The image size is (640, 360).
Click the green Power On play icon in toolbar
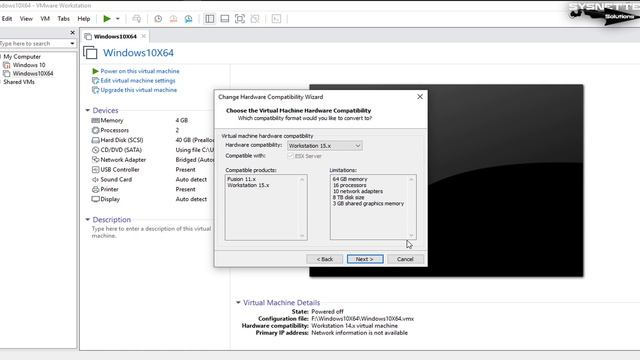(x=107, y=18)
